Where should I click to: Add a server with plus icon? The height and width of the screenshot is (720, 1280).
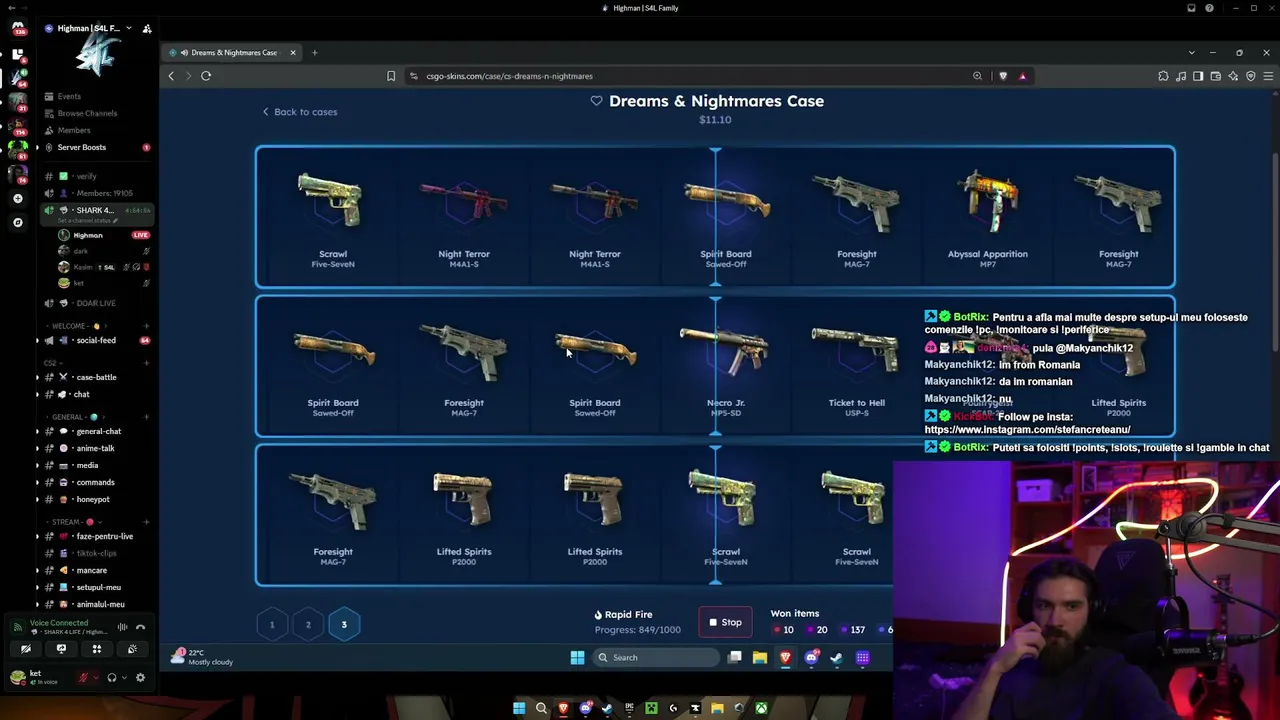coord(17,199)
